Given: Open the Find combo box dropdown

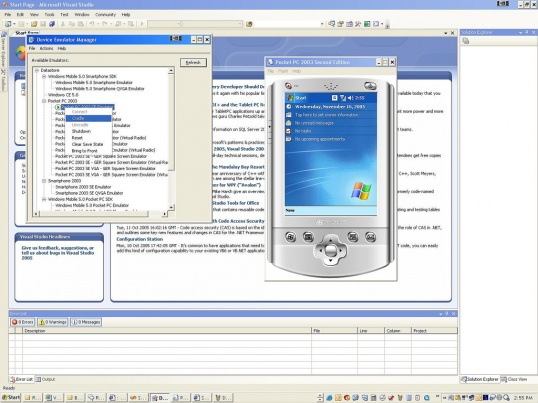Looking at the screenshot, I should coord(322,24).
